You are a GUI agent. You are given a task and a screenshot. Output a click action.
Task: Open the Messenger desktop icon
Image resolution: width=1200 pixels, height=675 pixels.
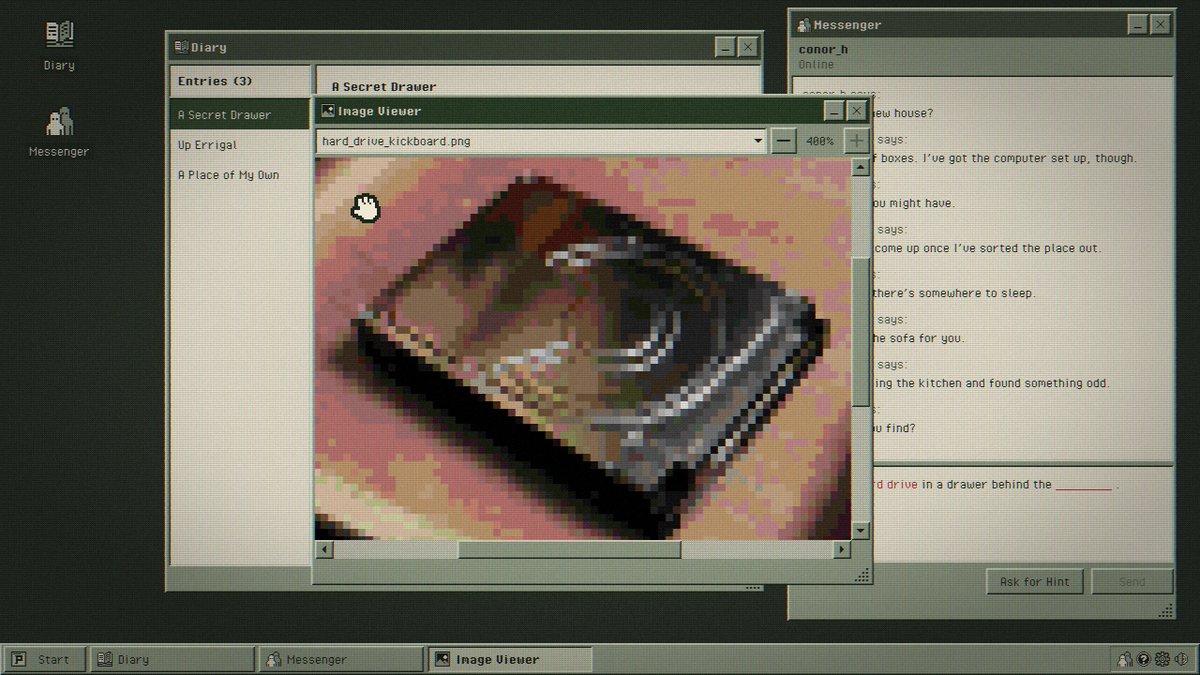[59, 132]
